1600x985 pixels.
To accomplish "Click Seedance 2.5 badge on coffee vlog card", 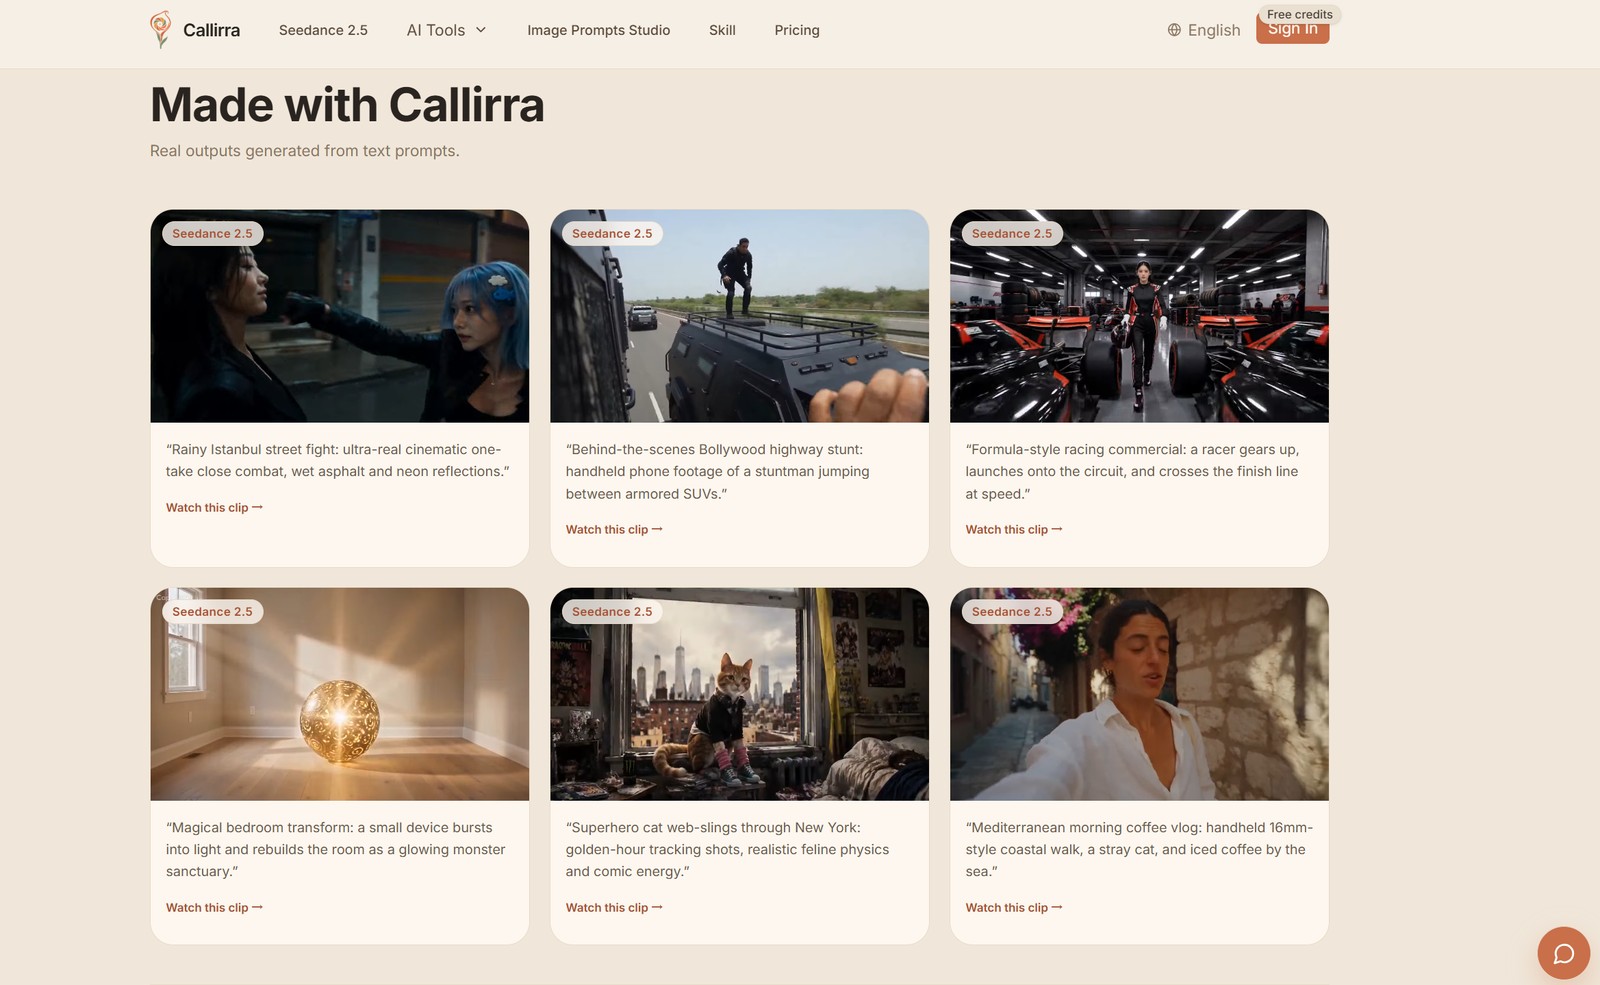I will click(x=1012, y=612).
